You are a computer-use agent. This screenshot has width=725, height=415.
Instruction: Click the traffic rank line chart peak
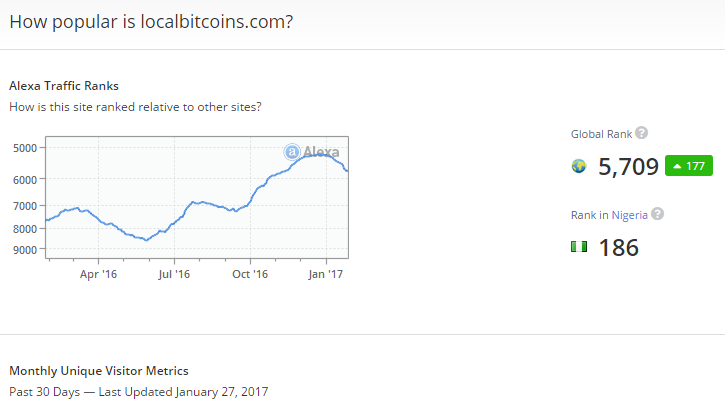click(318, 155)
